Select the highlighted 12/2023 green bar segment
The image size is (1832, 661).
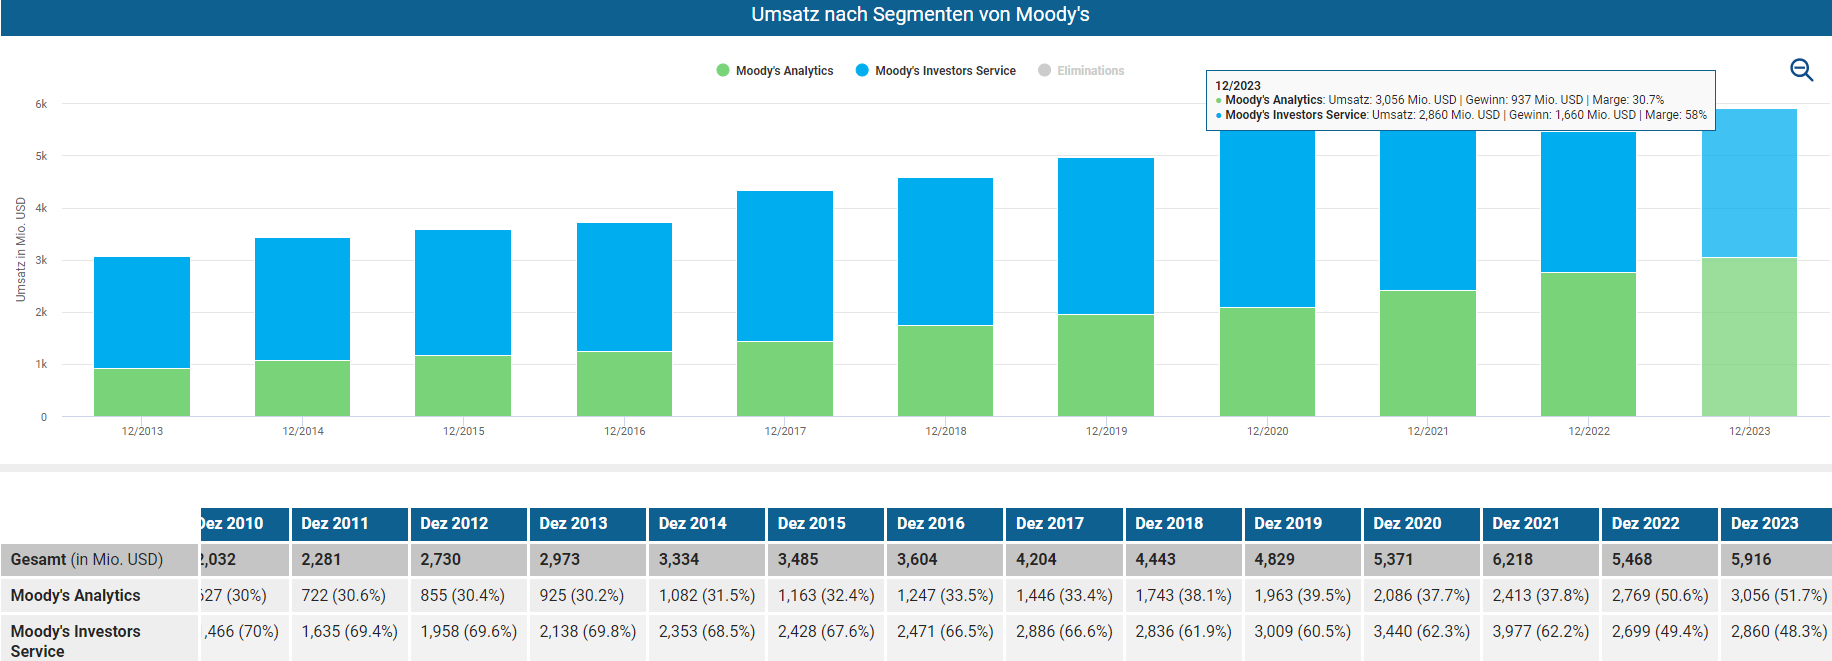point(1749,337)
